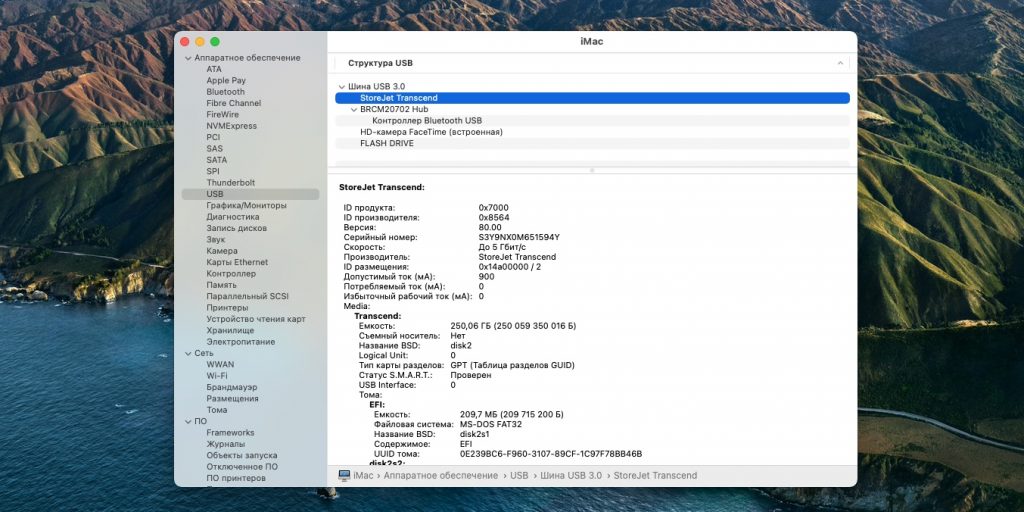Open SATA hardware section

(217, 160)
